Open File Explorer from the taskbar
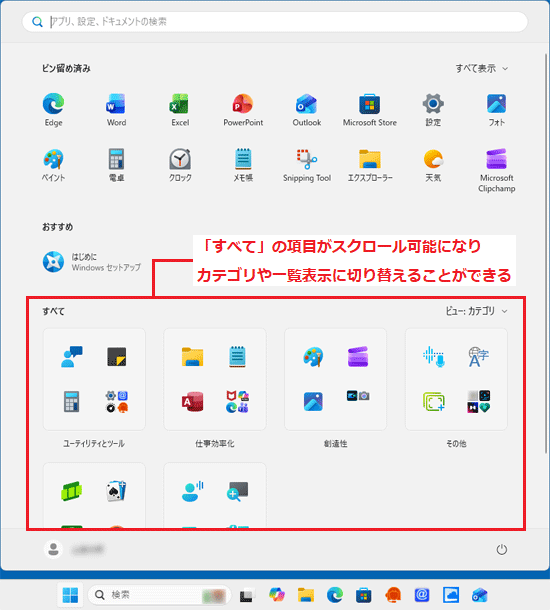The width and height of the screenshot is (550, 610). click(306, 594)
